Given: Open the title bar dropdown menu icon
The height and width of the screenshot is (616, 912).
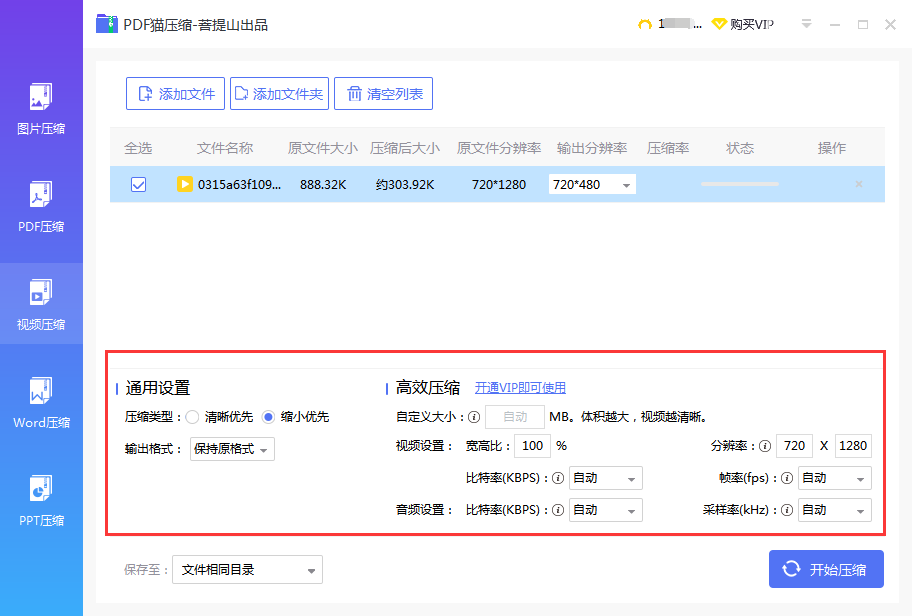Looking at the screenshot, I should [x=806, y=24].
